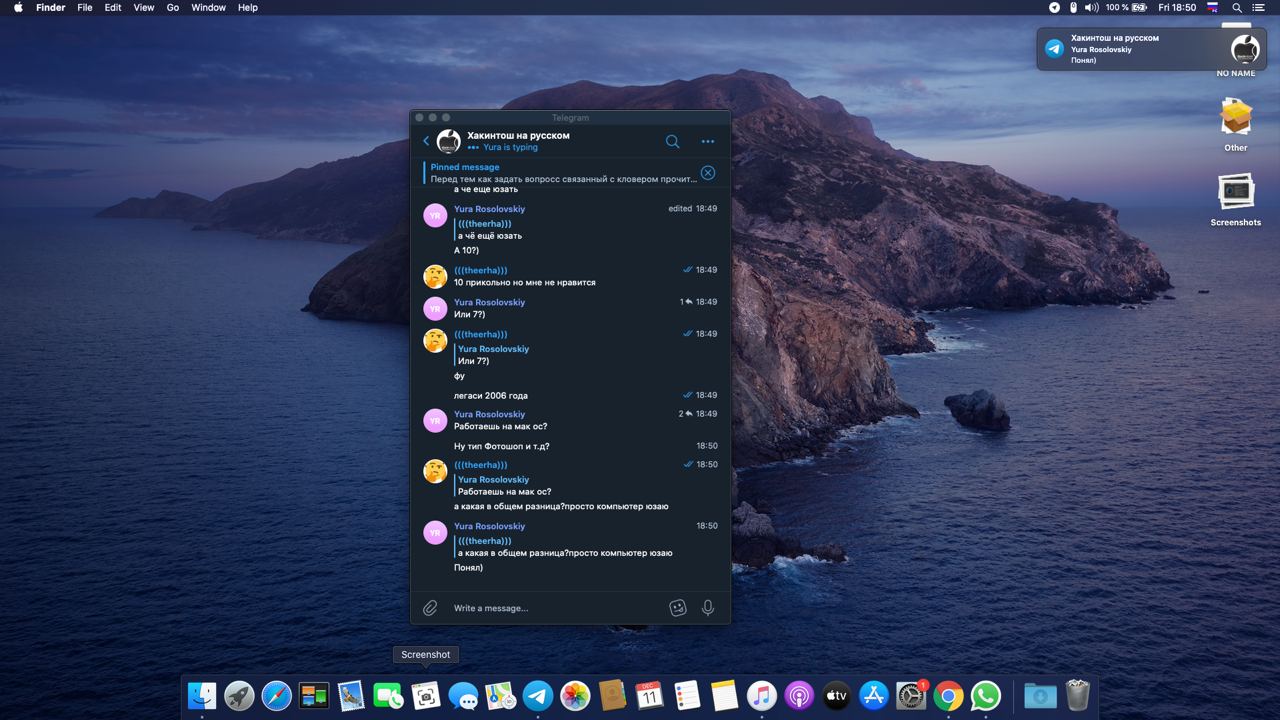The width and height of the screenshot is (1280, 720).
Task: Open the Finder menu
Action: click(x=50, y=7)
